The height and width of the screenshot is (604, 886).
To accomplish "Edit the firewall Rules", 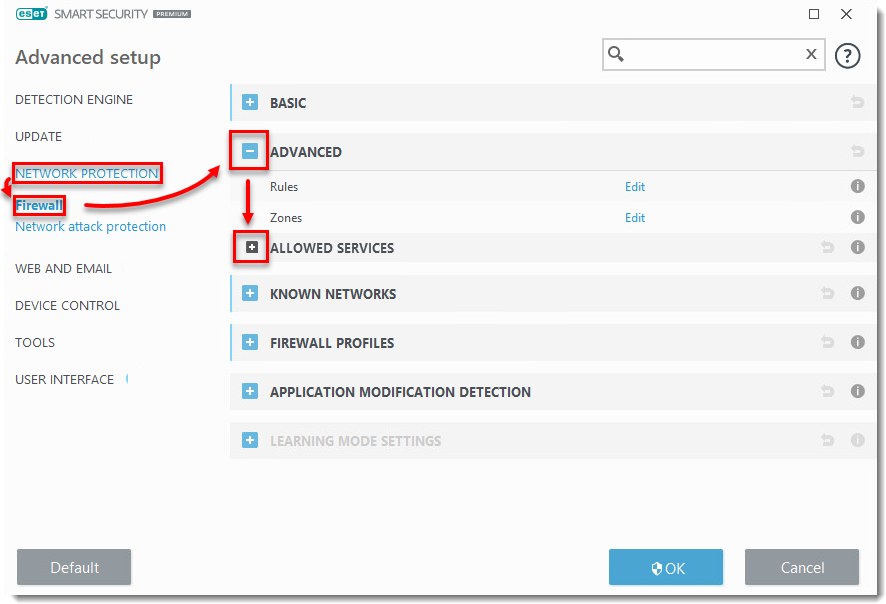I will [635, 187].
